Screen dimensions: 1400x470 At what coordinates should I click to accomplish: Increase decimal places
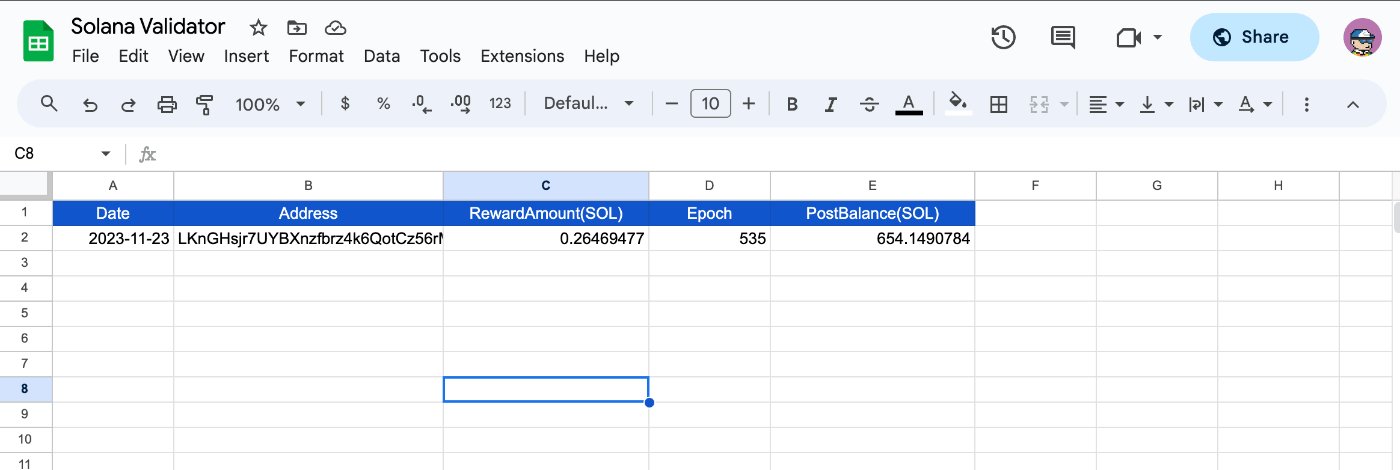[461, 103]
